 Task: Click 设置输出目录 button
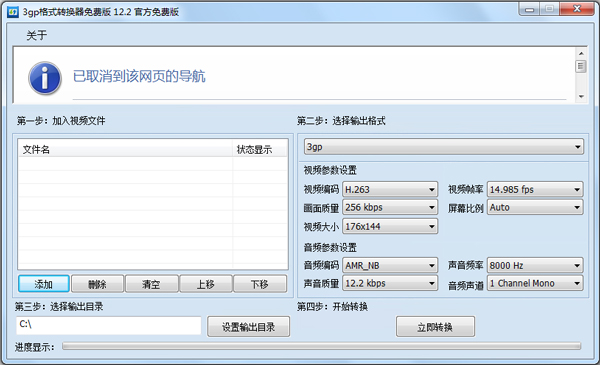[248, 327]
